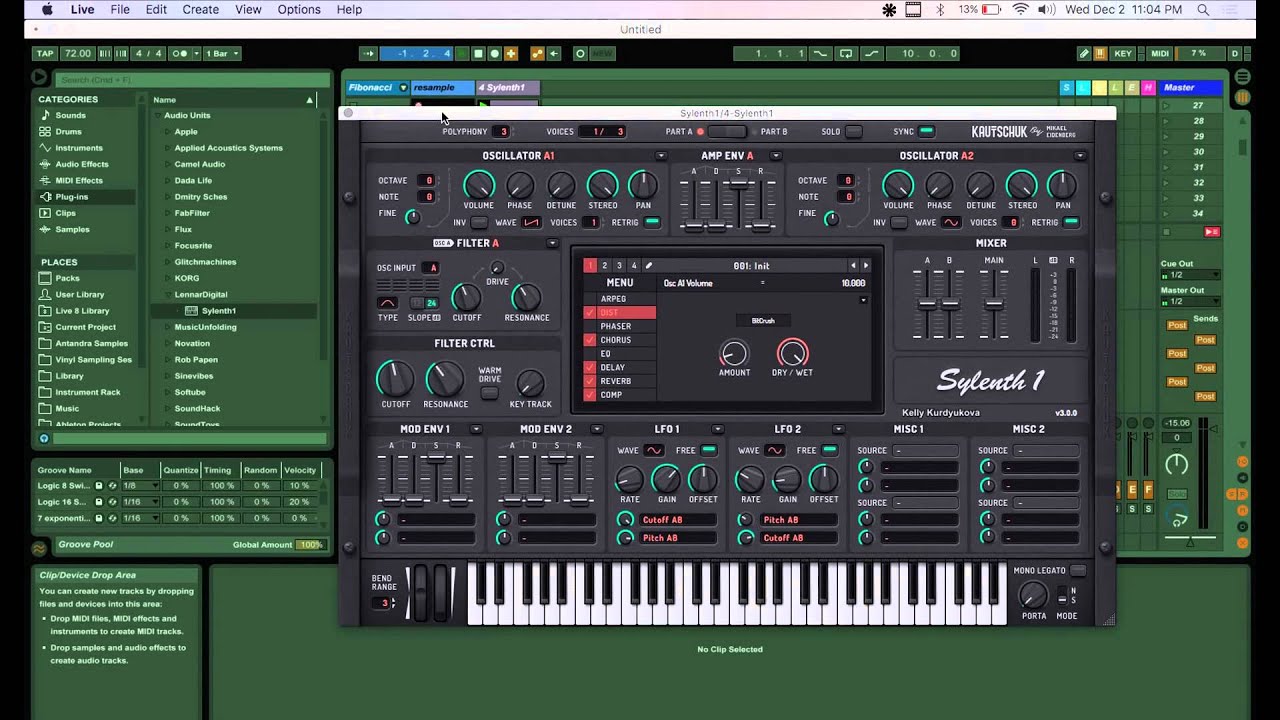
Task: Click Ableton's arrangement record button
Action: click(x=495, y=54)
